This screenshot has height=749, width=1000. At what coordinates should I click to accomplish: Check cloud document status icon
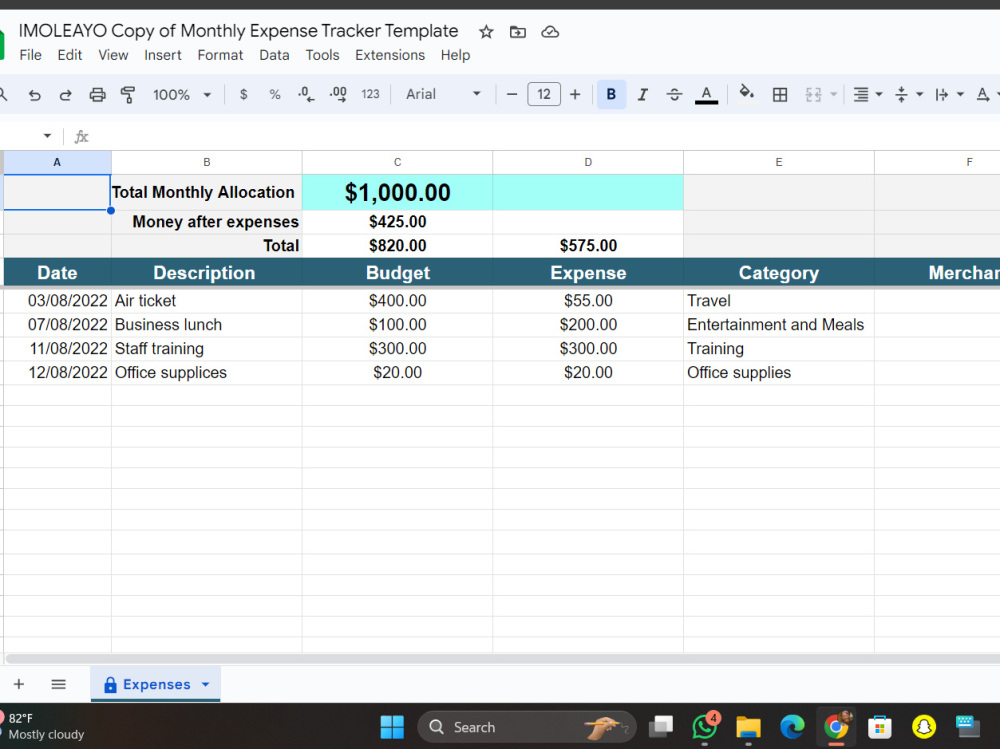click(550, 32)
